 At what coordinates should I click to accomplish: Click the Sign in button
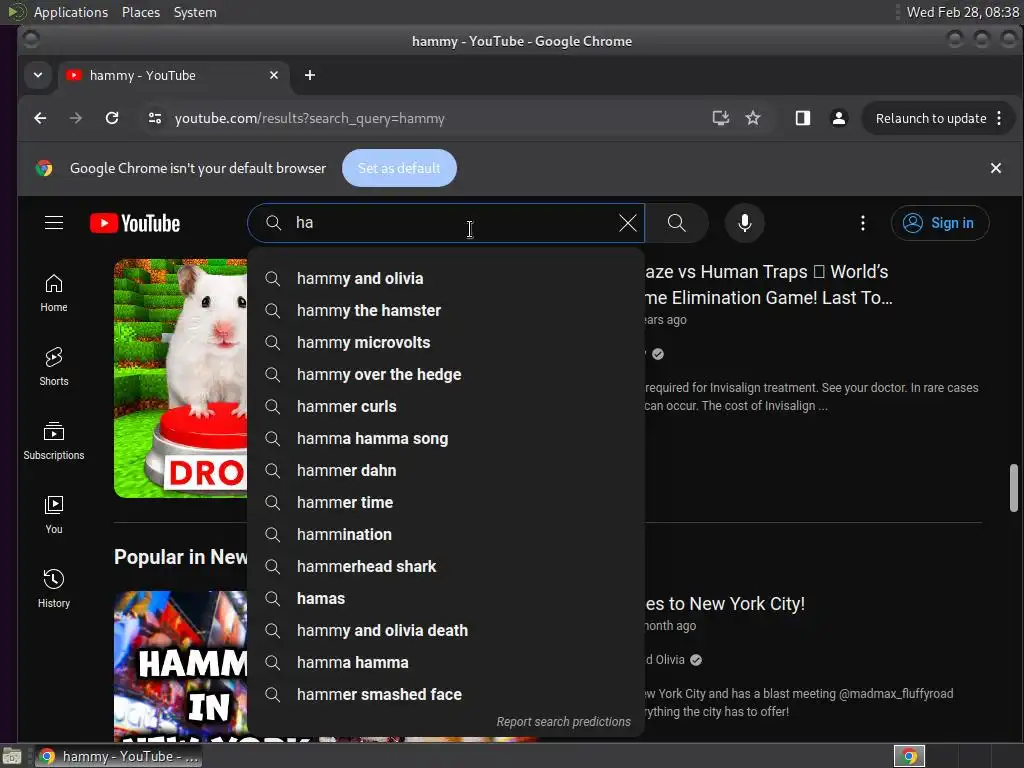(940, 223)
